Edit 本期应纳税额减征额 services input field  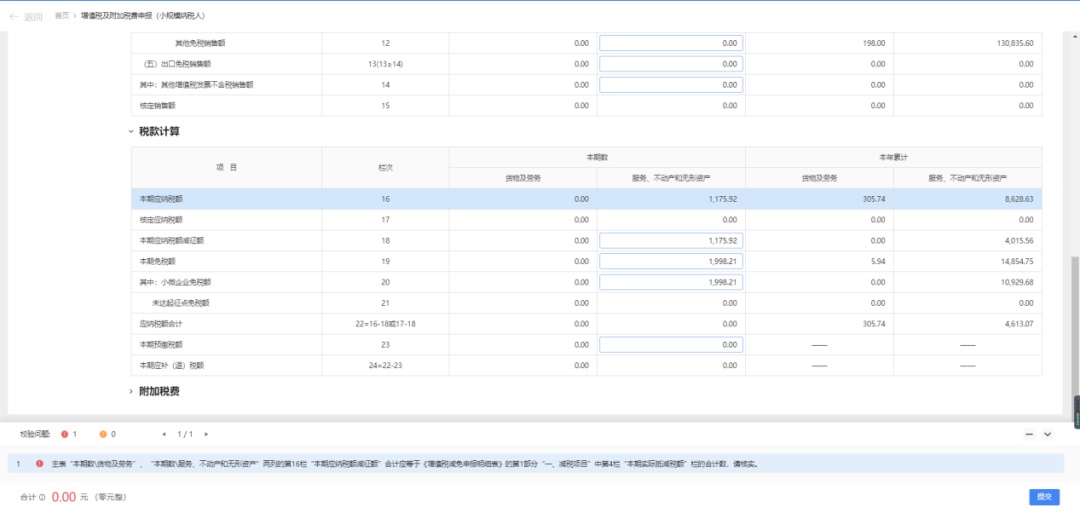pos(671,241)
